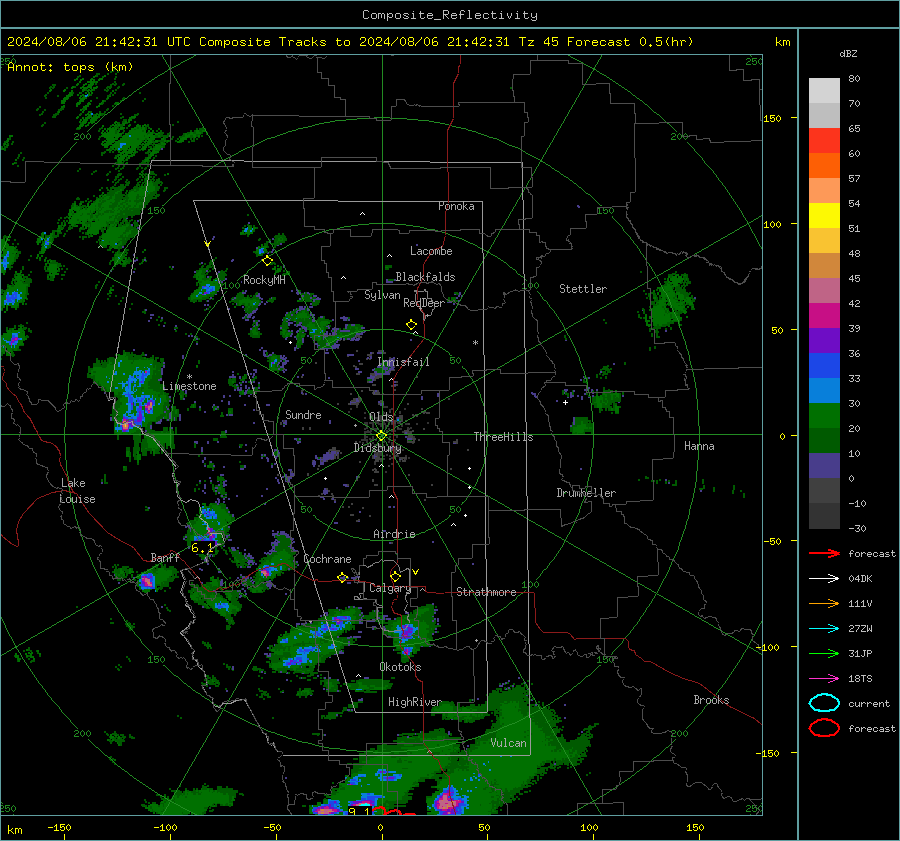Click the dark gray -10 dBZ swatch
This screenshot has width=900, height=841.
pyautogui.click(x=824, y=515)
